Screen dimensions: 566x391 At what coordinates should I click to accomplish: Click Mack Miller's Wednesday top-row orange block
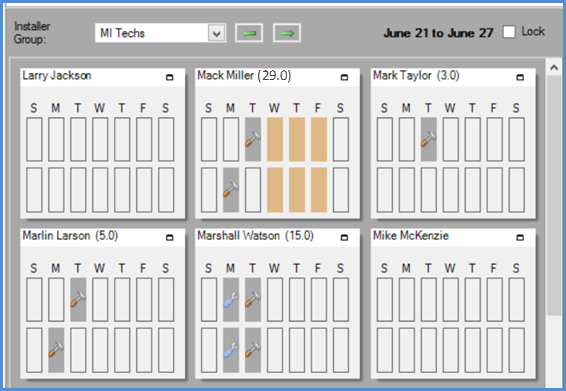click(x=275, y=139)
